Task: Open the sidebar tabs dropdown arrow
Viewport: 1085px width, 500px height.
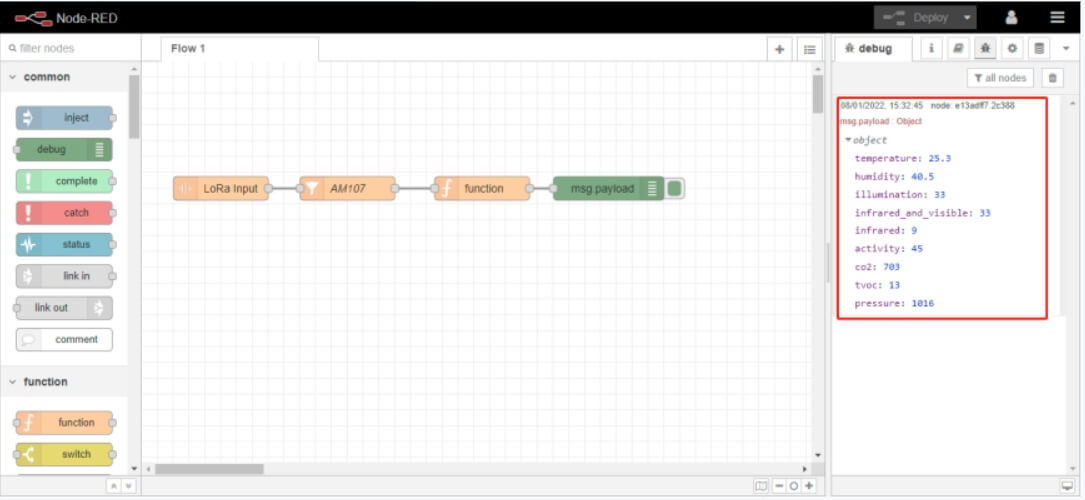Action: click(1065, 48)
